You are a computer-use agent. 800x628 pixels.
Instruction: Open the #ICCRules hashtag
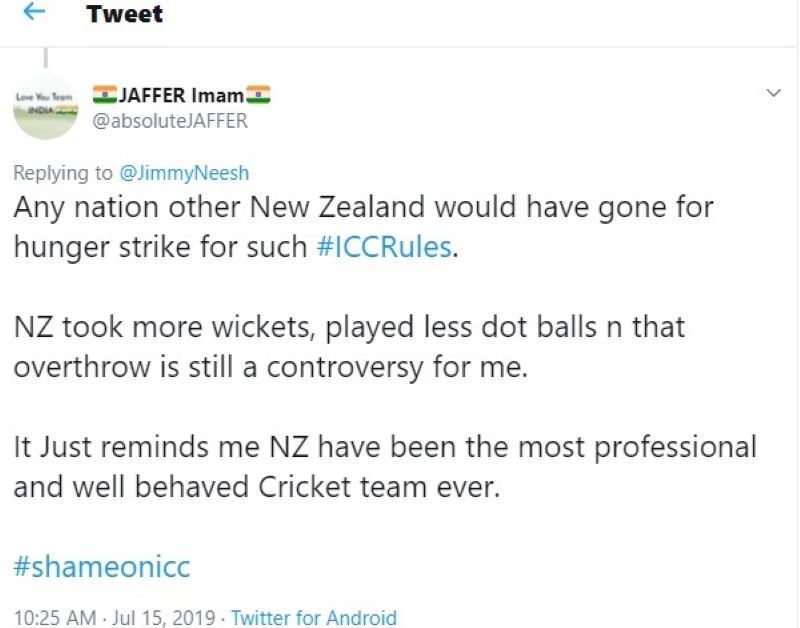click(384, 247)
